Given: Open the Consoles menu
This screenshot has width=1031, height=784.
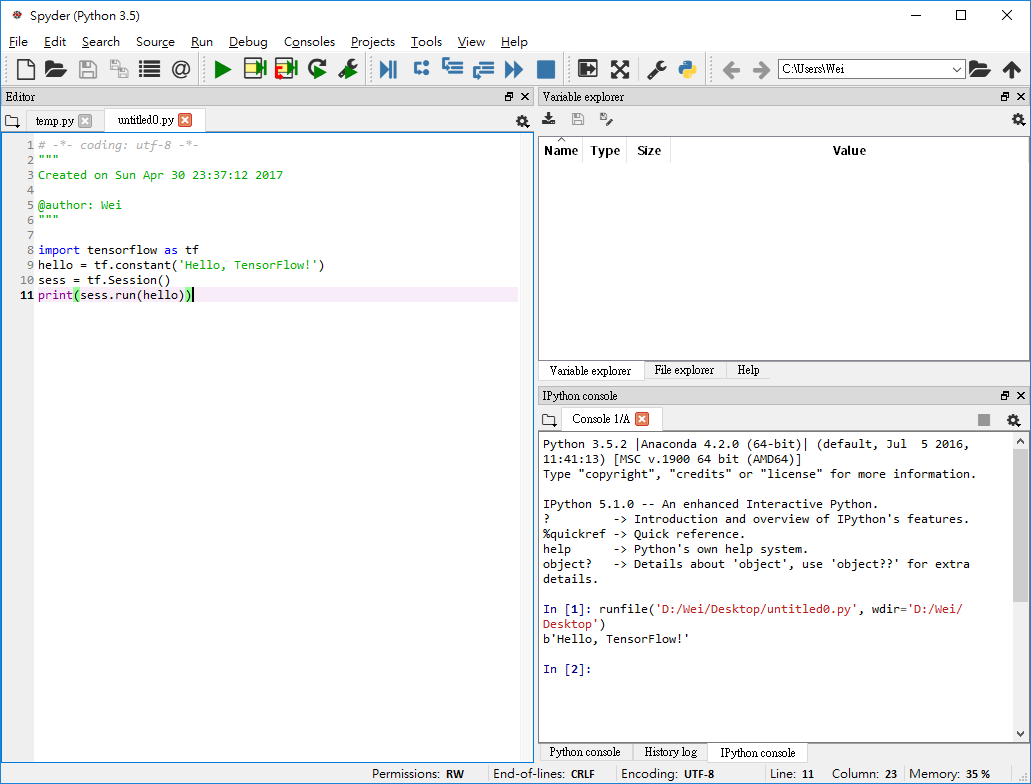Looking at the screenshot, I should 309,42.
